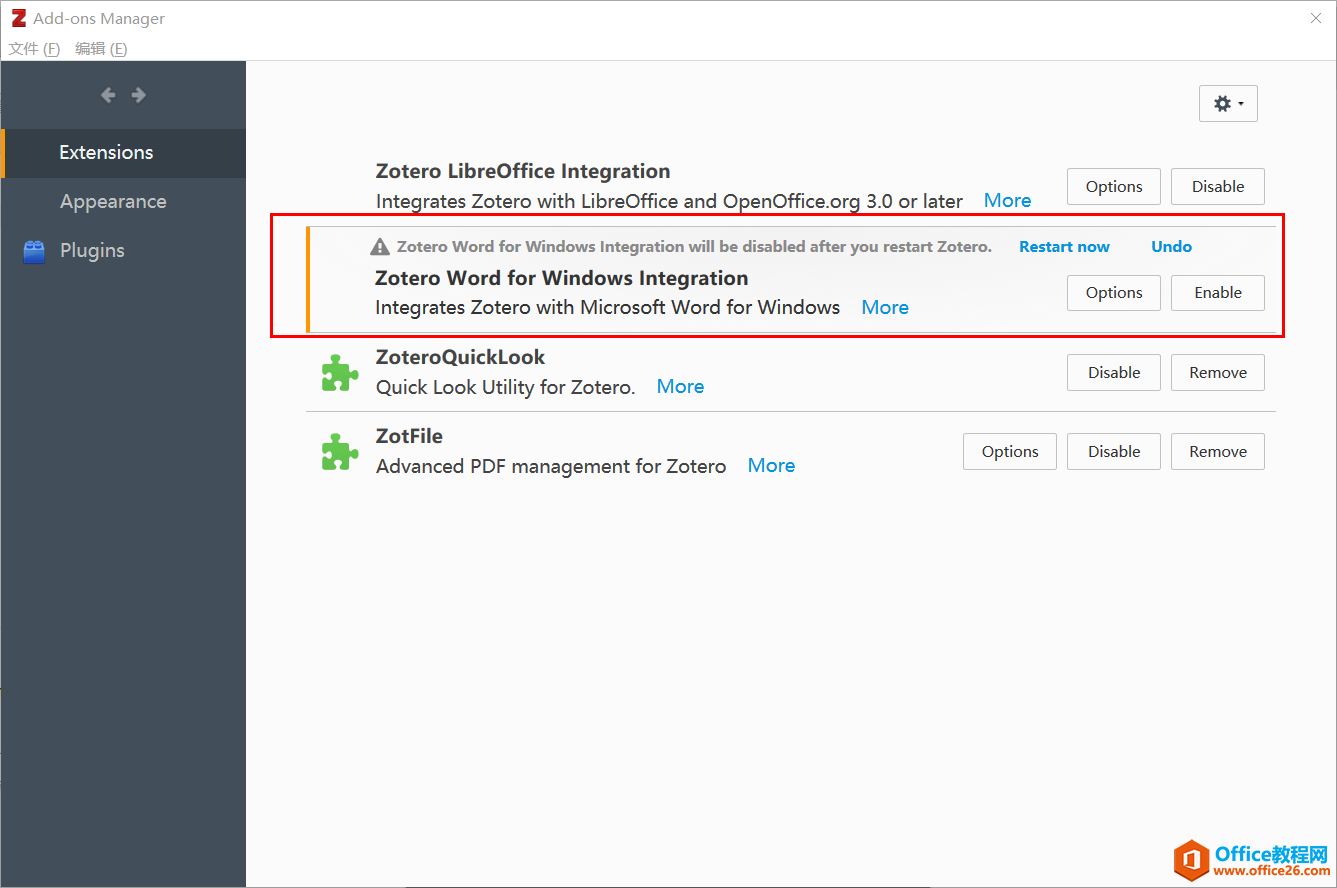Select the ZoteroQuickLook extension name
Viewport: 1337px width, 888px height.
[460, 357]
